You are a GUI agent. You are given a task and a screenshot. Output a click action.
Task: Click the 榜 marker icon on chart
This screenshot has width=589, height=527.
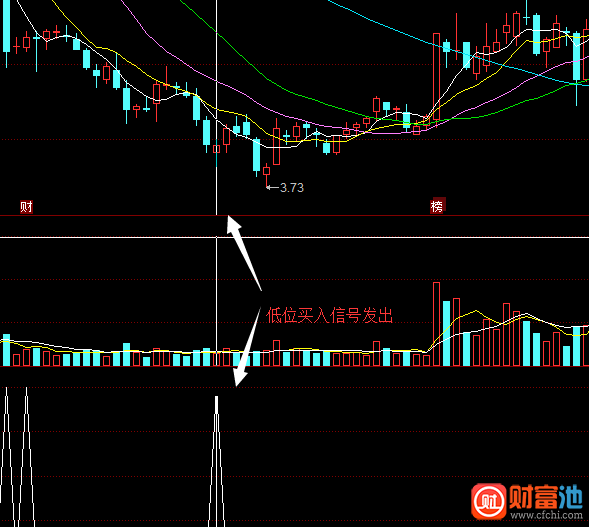(437, 206)
